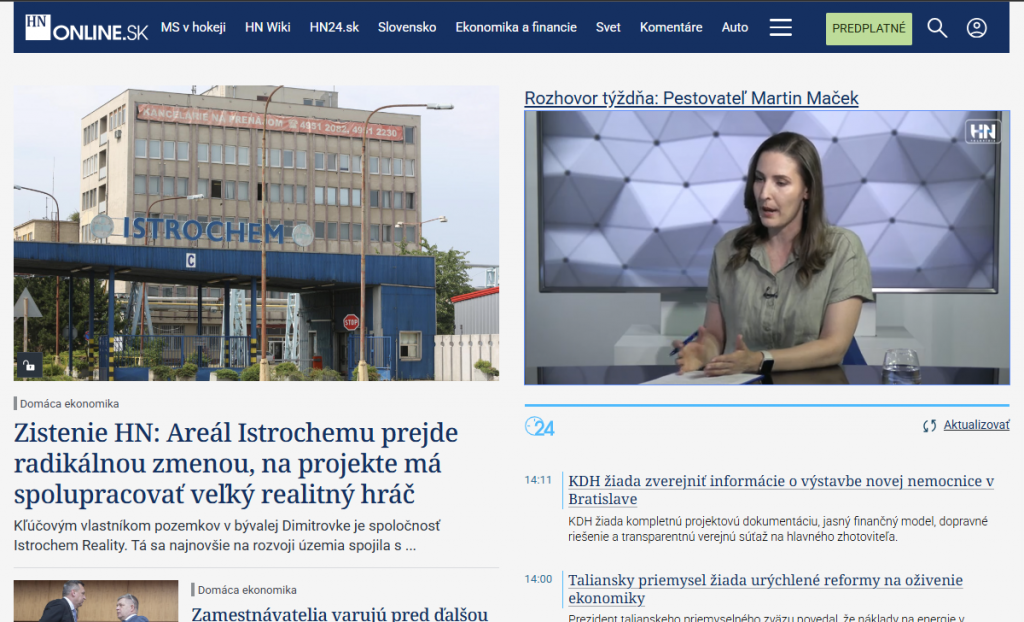Click the 24 clock news icon

click(539, 427)
